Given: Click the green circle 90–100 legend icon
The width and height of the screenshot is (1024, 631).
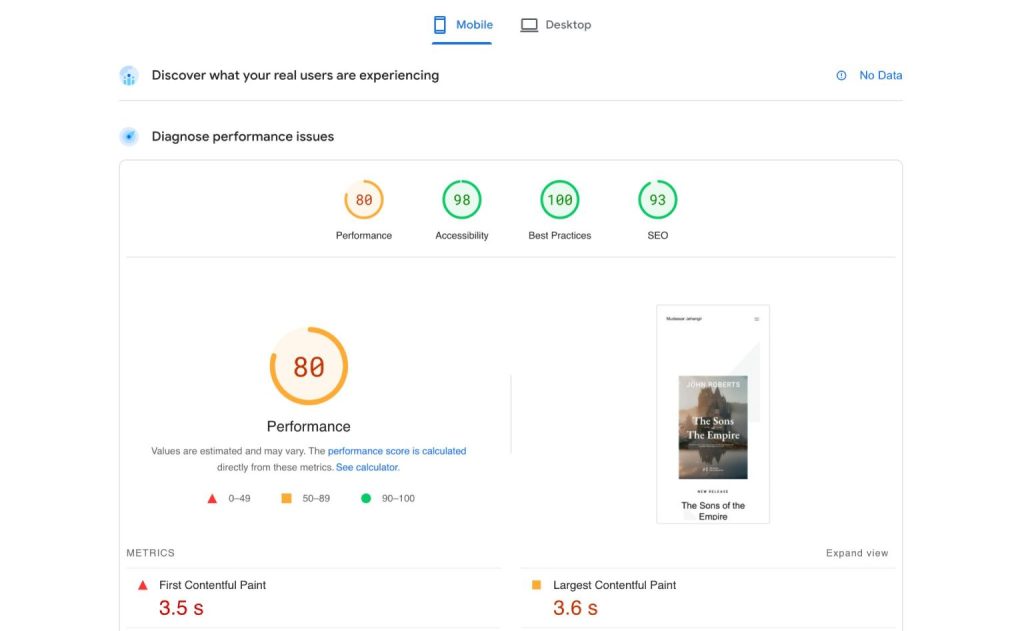Looking at the screenshot, I should (366, 498).
